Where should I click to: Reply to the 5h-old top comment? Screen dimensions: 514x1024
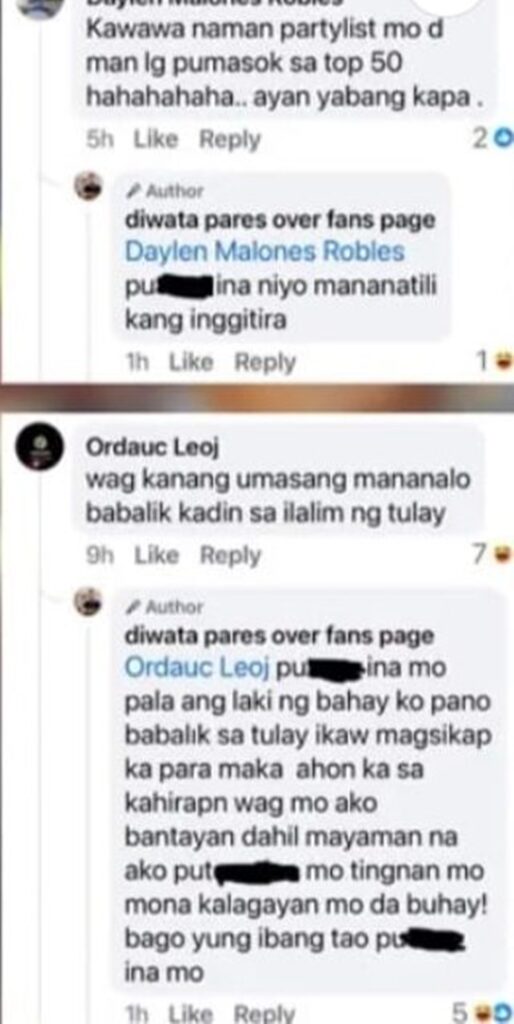pyautogui.click(x=229, y=139)
